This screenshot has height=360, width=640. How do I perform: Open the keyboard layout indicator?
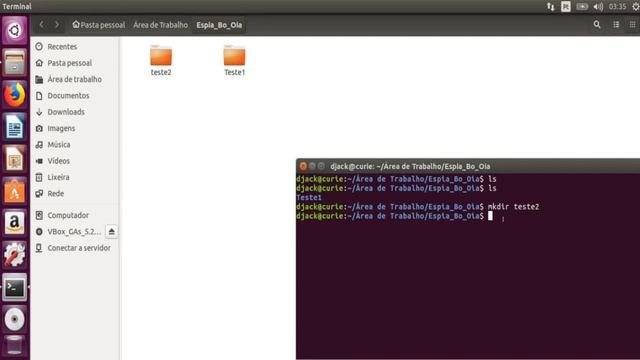coord(566,7)
